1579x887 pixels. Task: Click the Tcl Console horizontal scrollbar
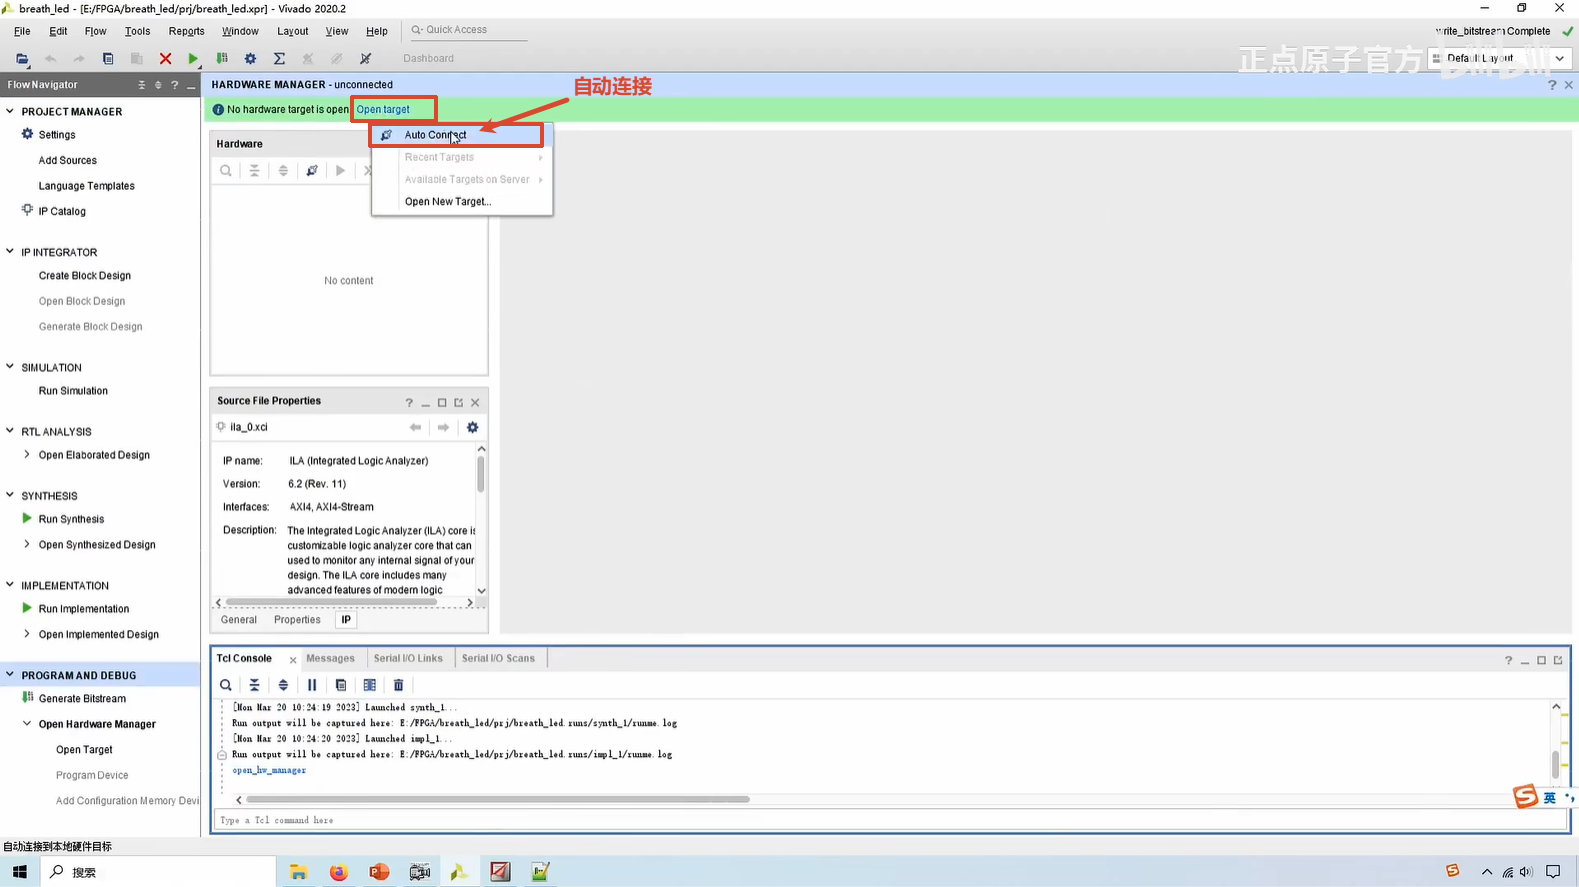[498, 799]
